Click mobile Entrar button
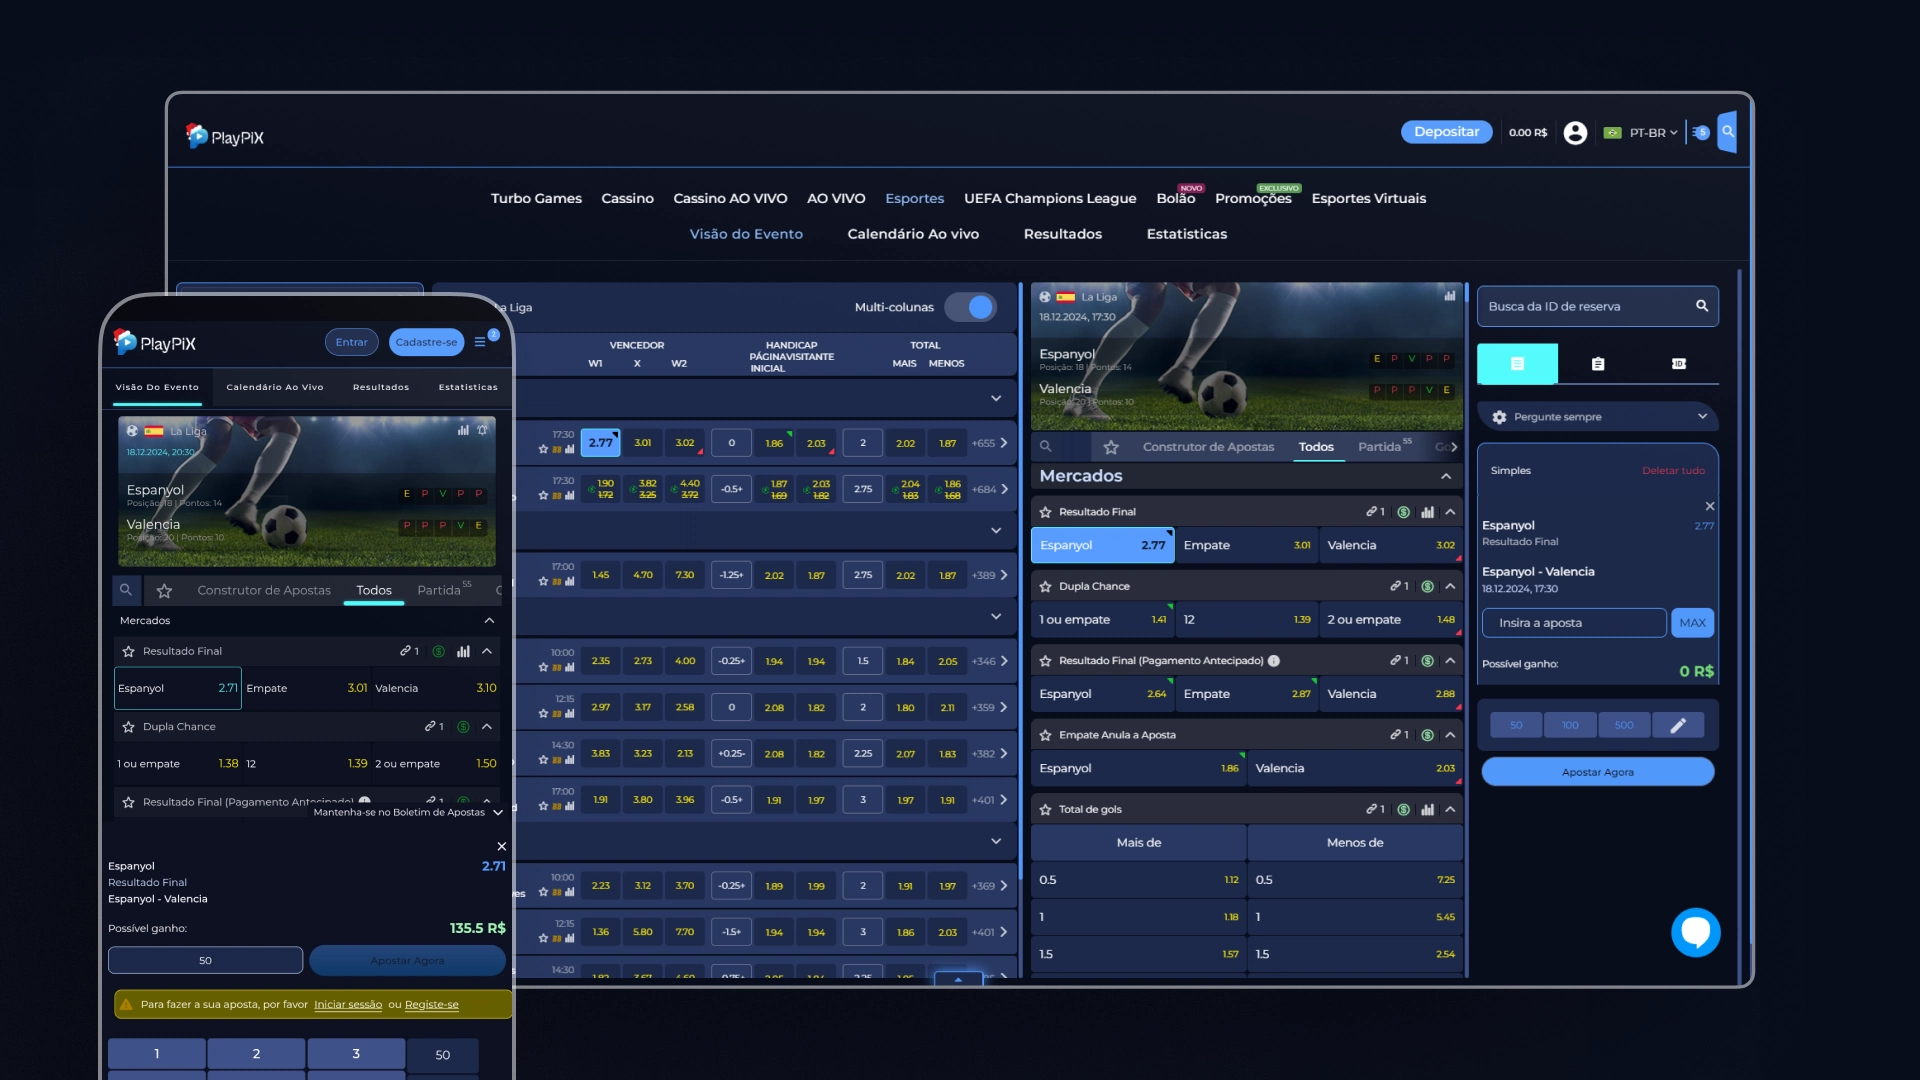Screen dimensions: 1920x1080 (351, 342)
